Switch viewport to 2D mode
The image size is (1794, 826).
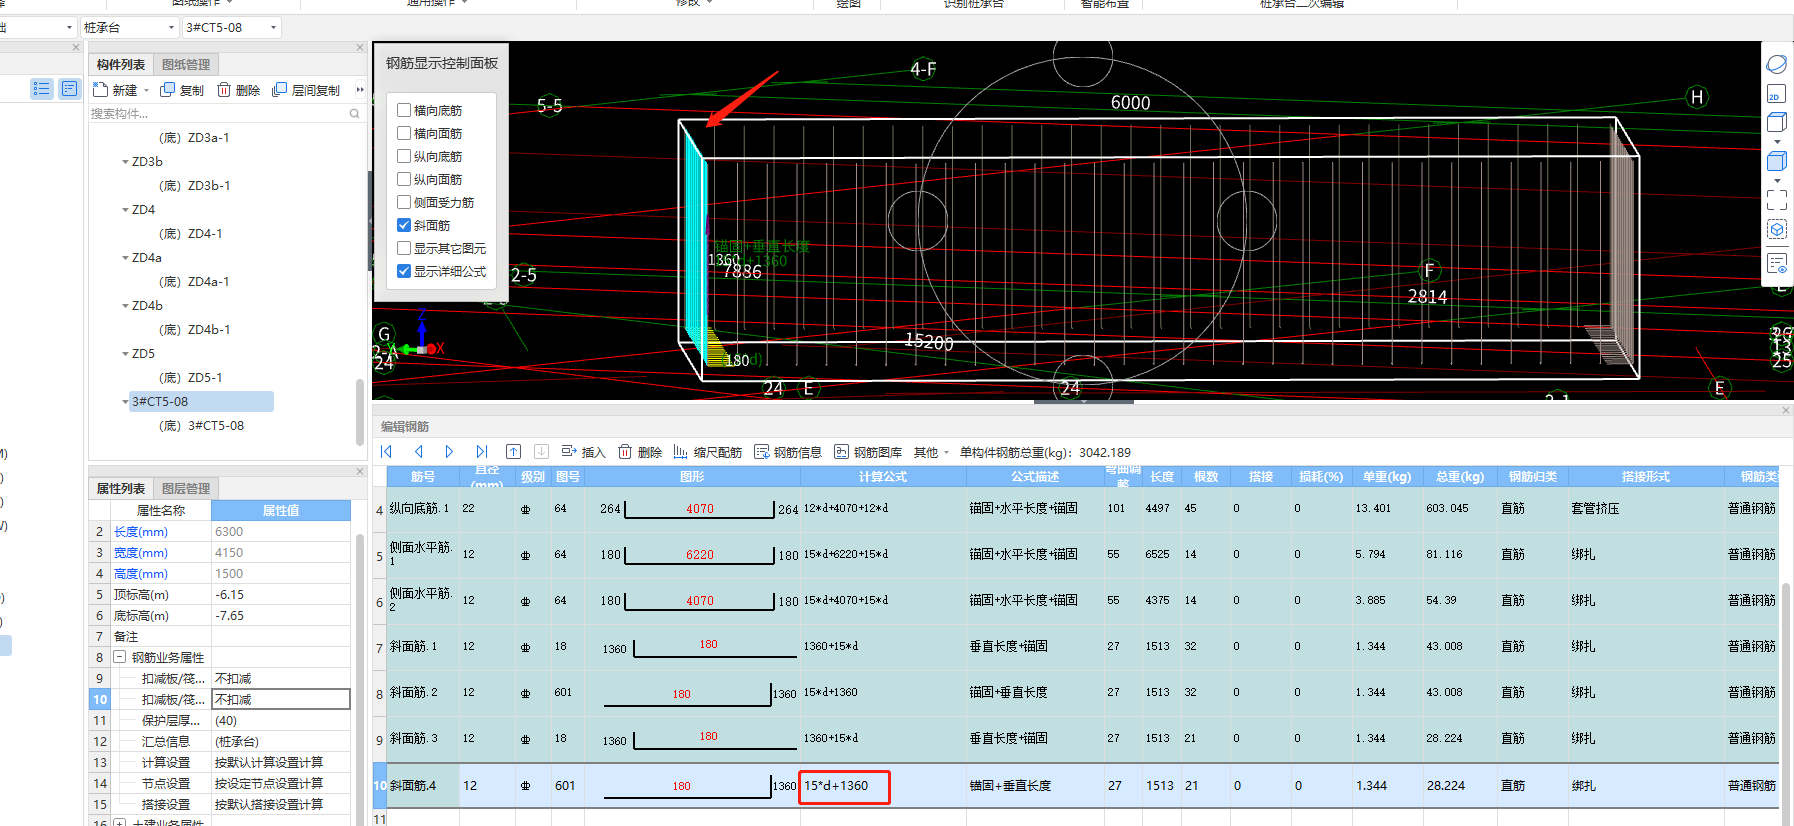click(1776, 94)
